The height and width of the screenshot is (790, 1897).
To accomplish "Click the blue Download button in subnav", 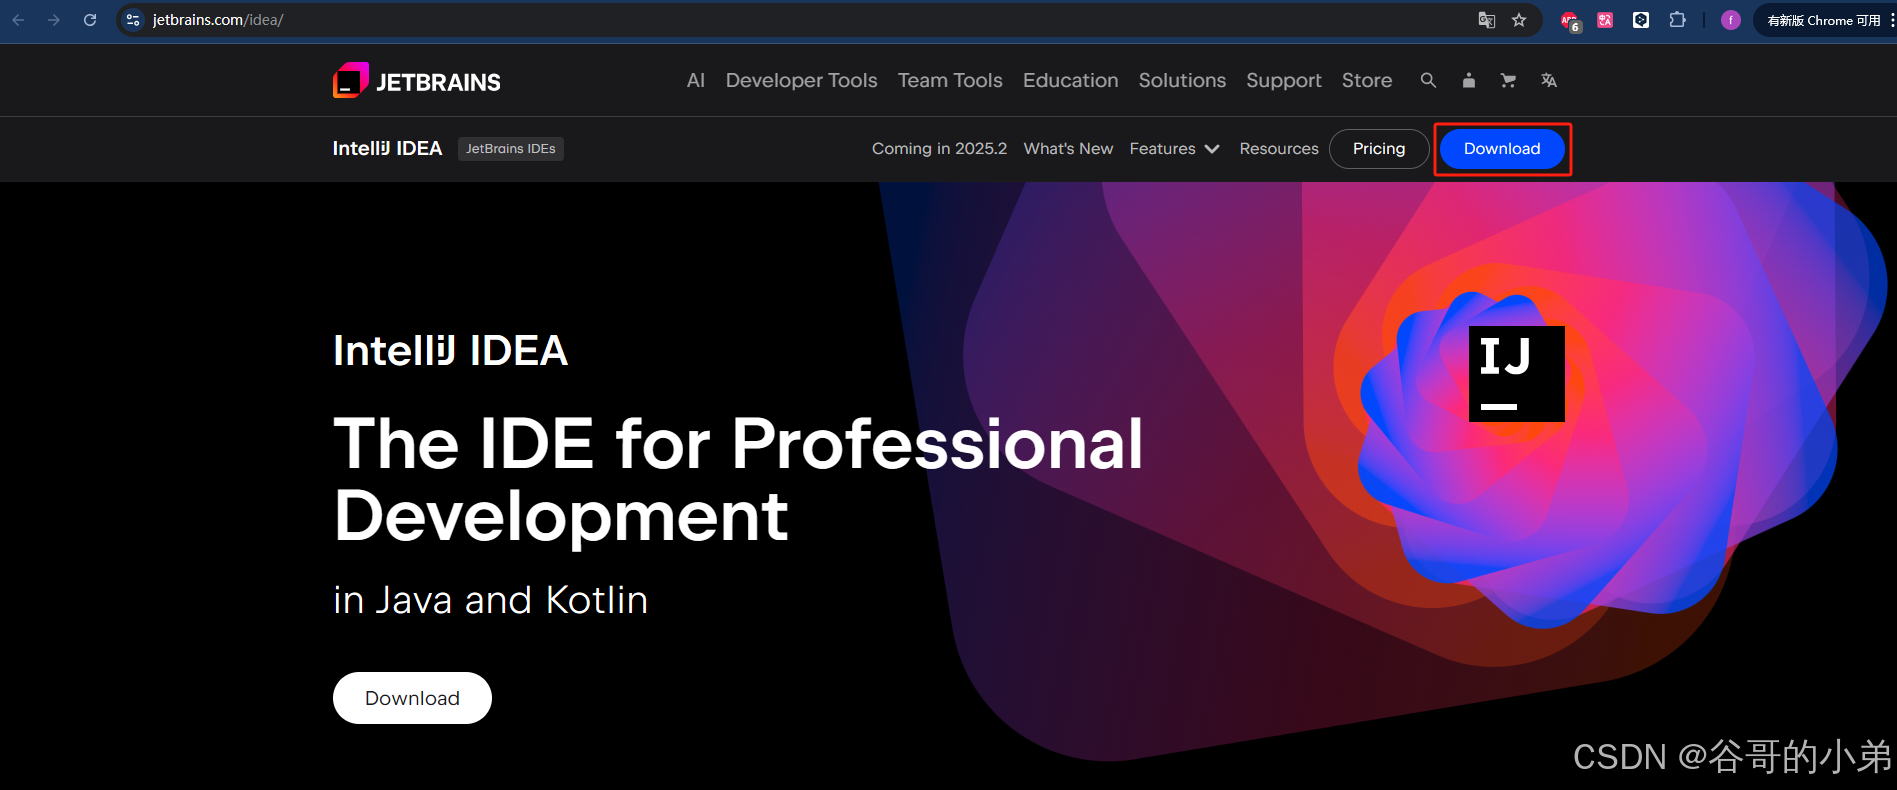I will [x=1502, y=149].
